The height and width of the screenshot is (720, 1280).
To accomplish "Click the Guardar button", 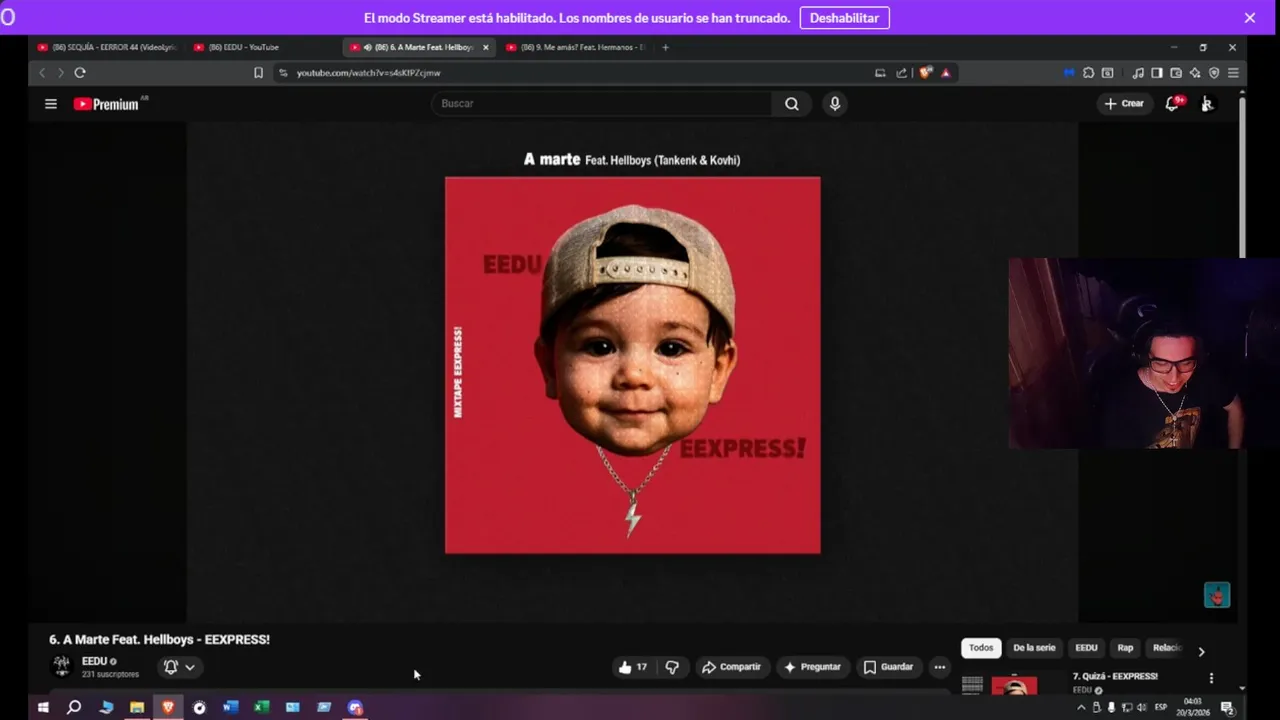I will (x=888, y=667).
